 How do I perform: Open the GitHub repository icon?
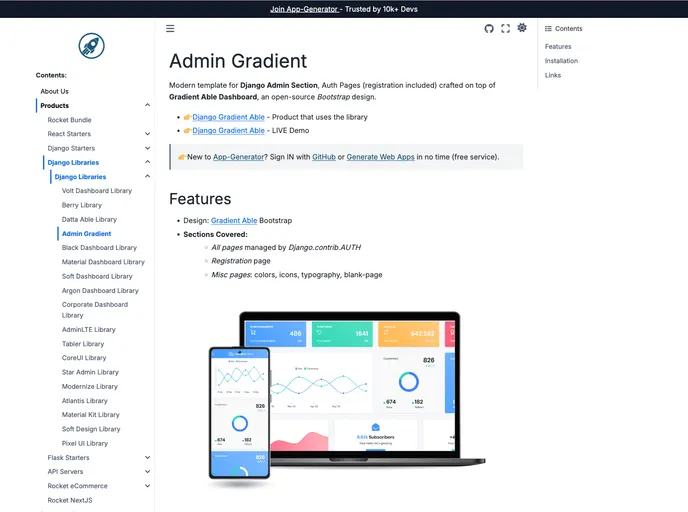click(x=489, y=29)
